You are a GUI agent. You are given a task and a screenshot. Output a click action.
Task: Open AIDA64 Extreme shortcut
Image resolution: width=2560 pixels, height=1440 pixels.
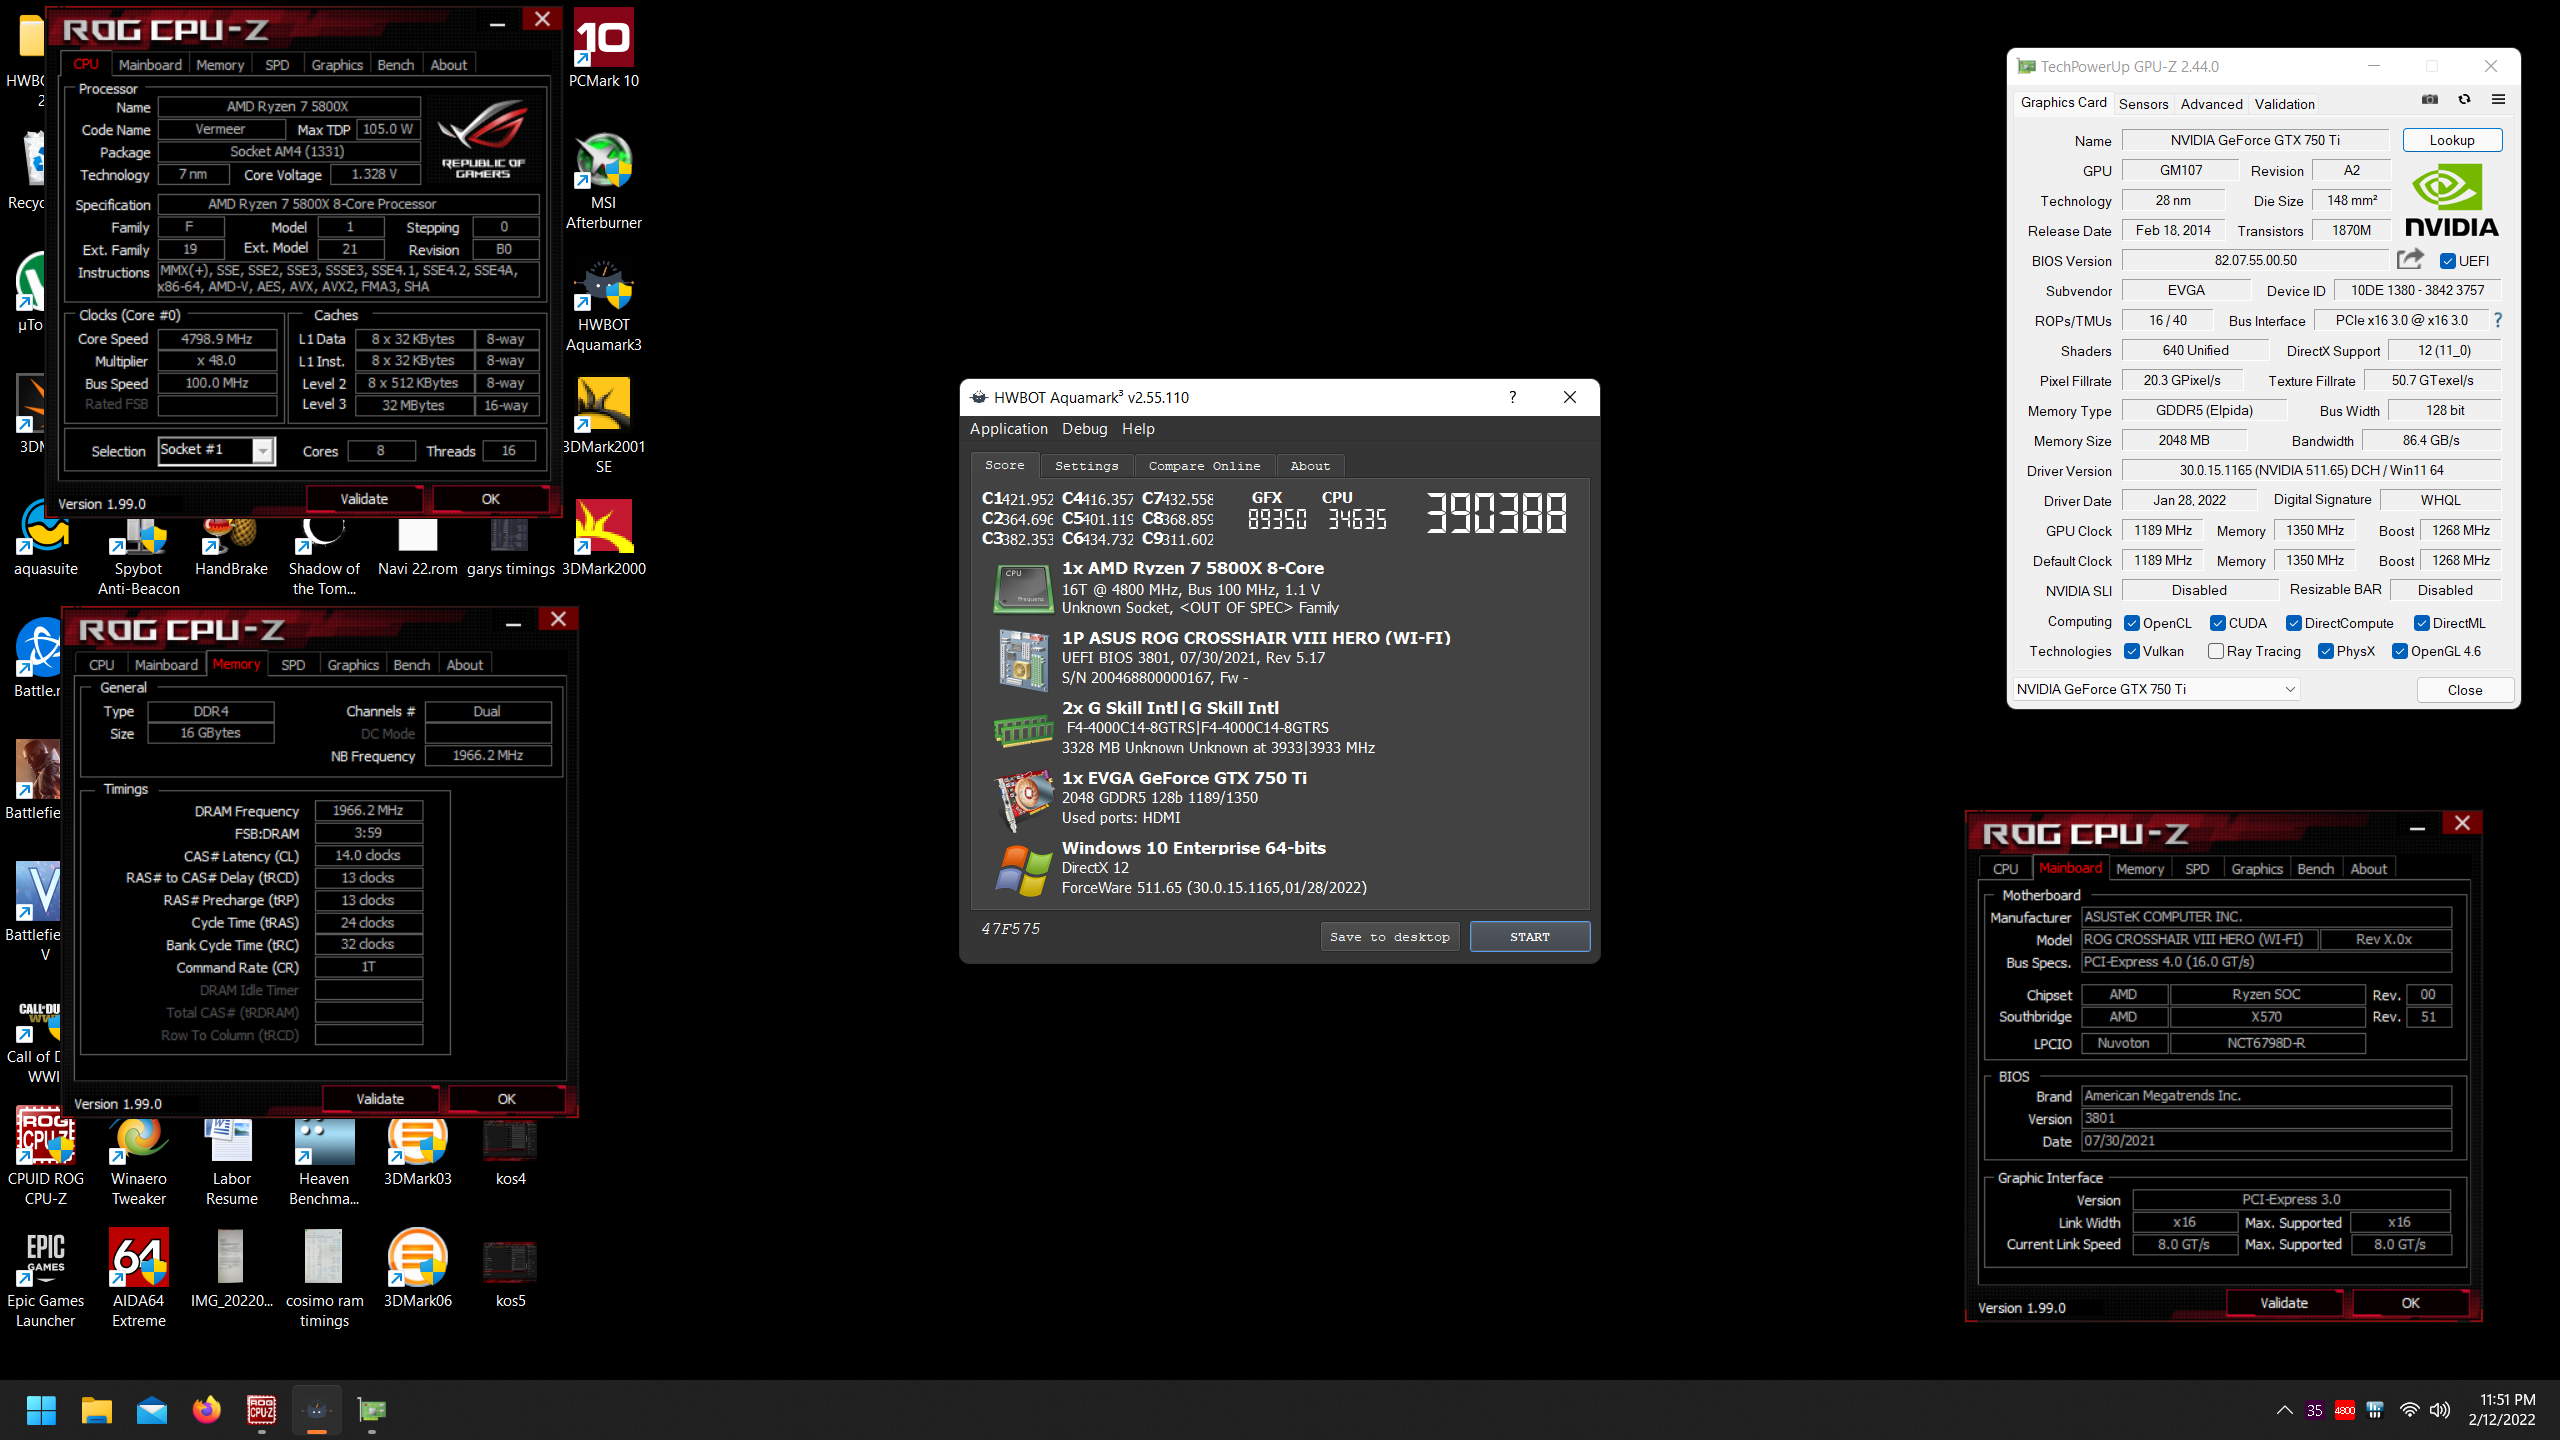click(138, 1278)
